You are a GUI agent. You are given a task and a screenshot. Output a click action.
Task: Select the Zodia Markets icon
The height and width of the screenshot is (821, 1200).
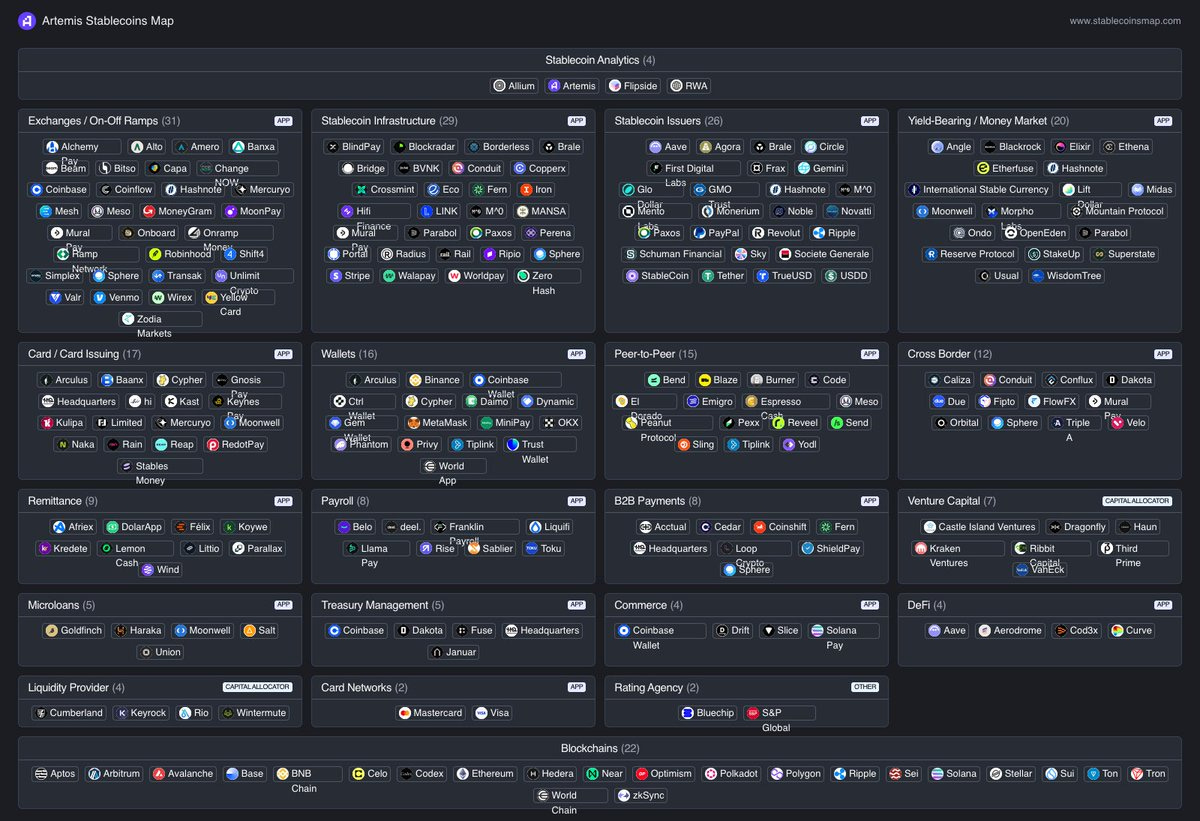128,319
